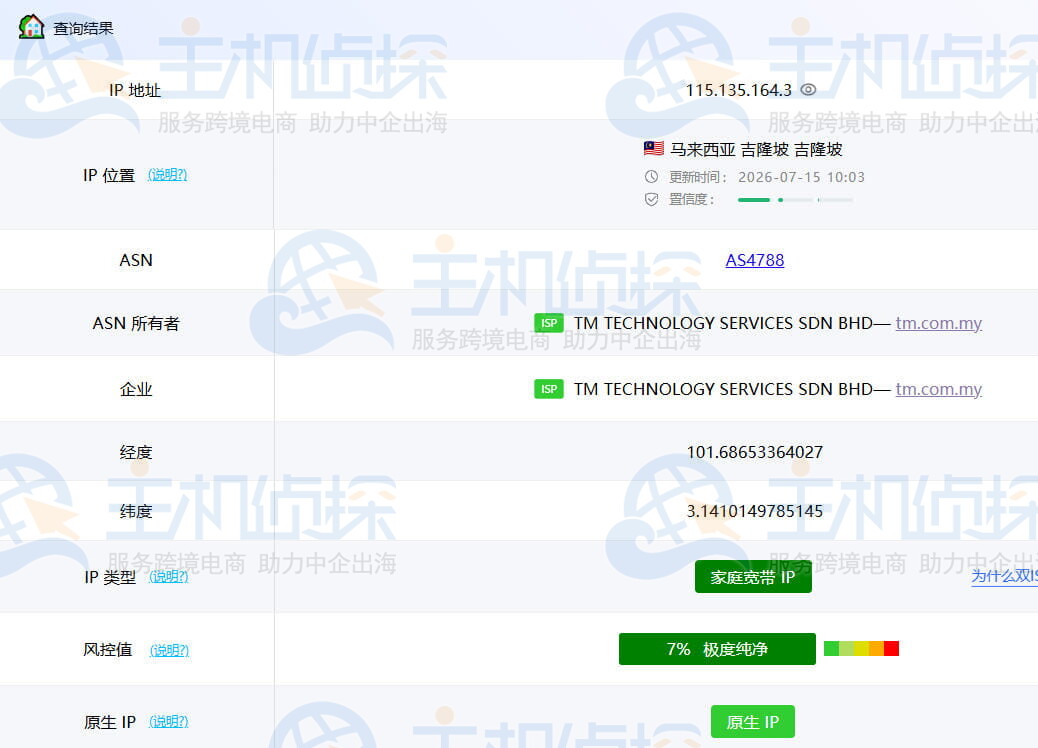Open the 说明 link next to IP 类型

coord(169,577)
